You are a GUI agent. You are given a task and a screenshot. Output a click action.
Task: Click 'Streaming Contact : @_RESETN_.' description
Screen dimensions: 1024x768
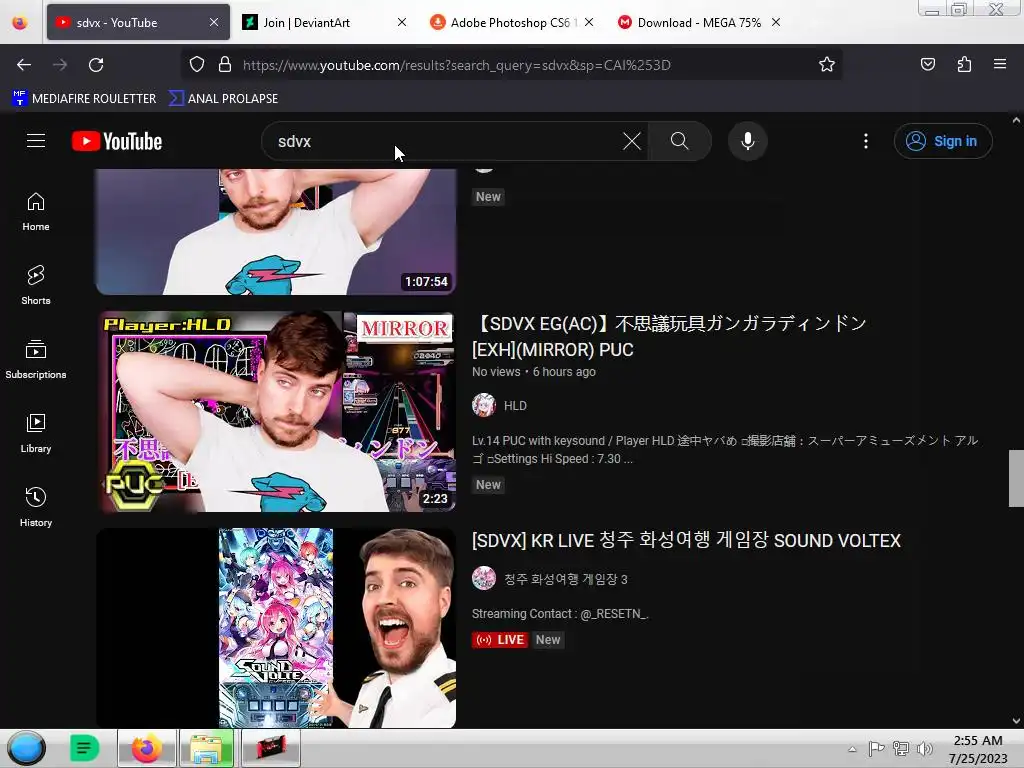(x=560, y=614)
